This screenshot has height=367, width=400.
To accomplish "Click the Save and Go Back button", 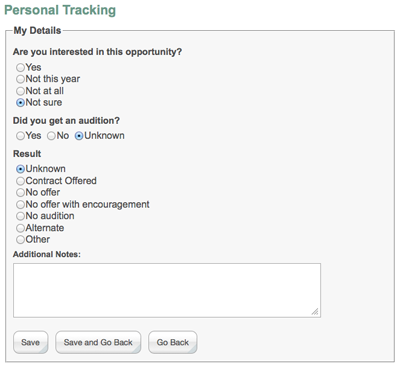I will 98,342.
